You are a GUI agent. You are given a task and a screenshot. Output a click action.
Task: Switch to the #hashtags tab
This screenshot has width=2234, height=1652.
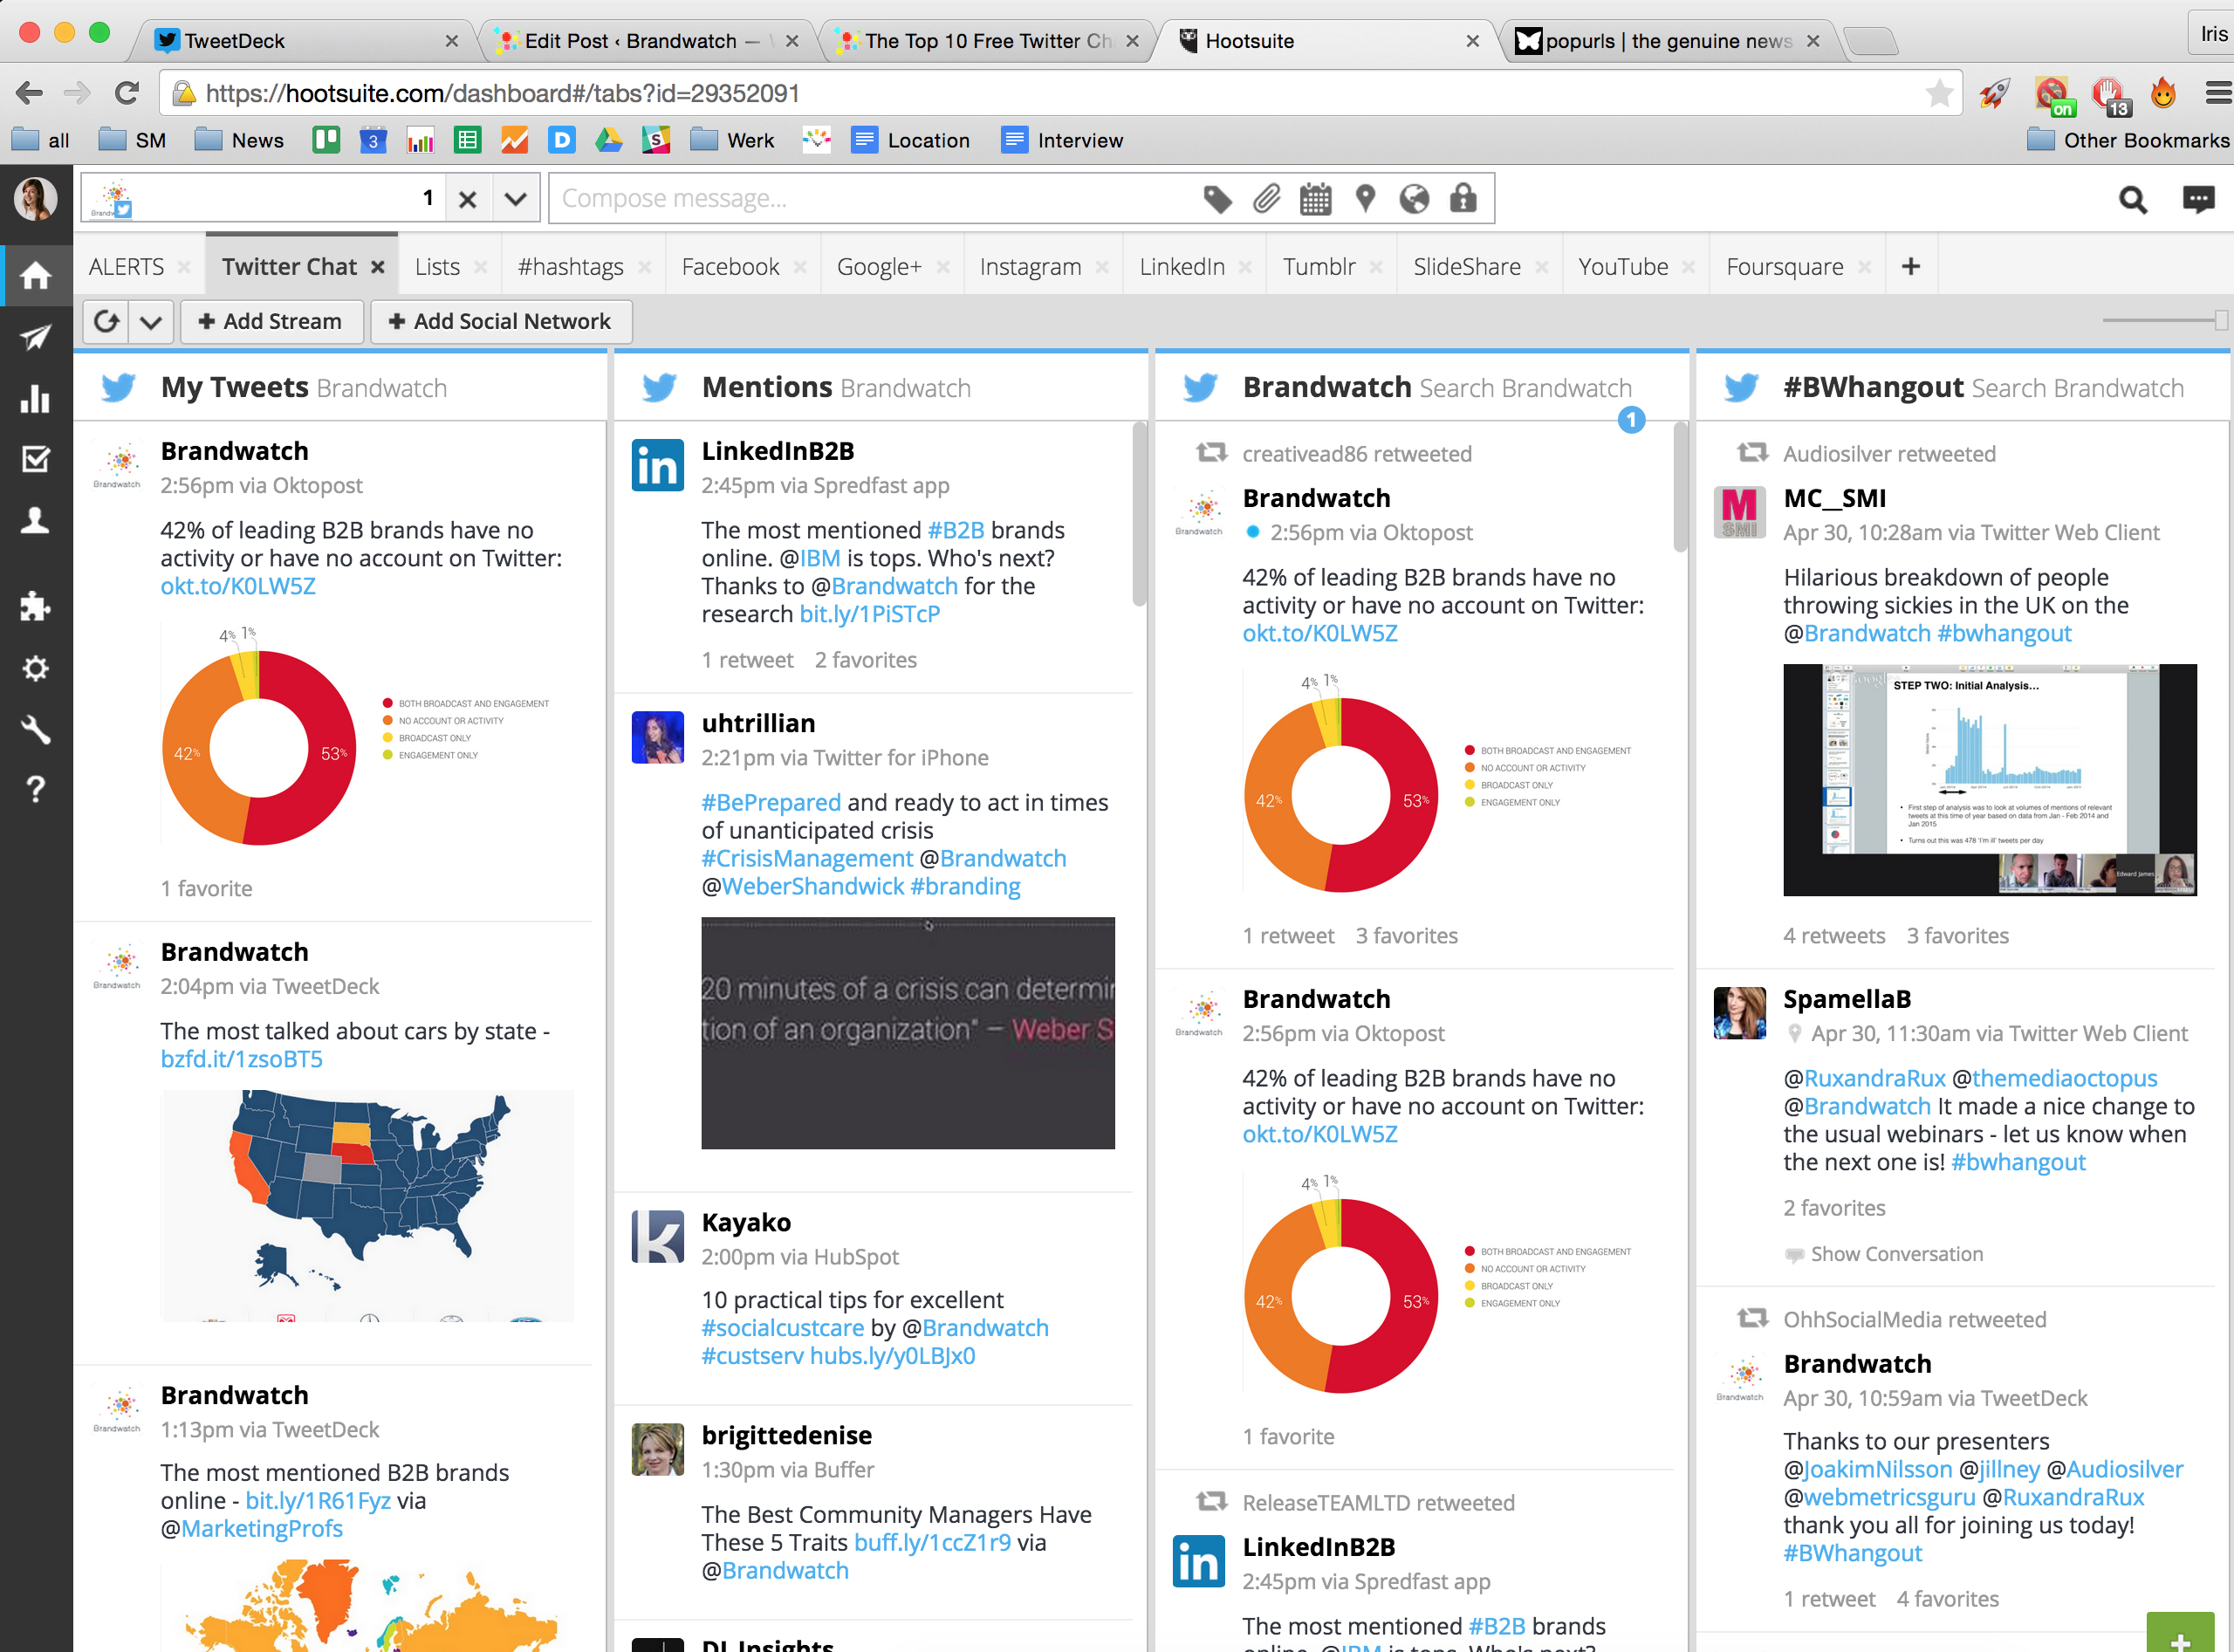(570, 267)
